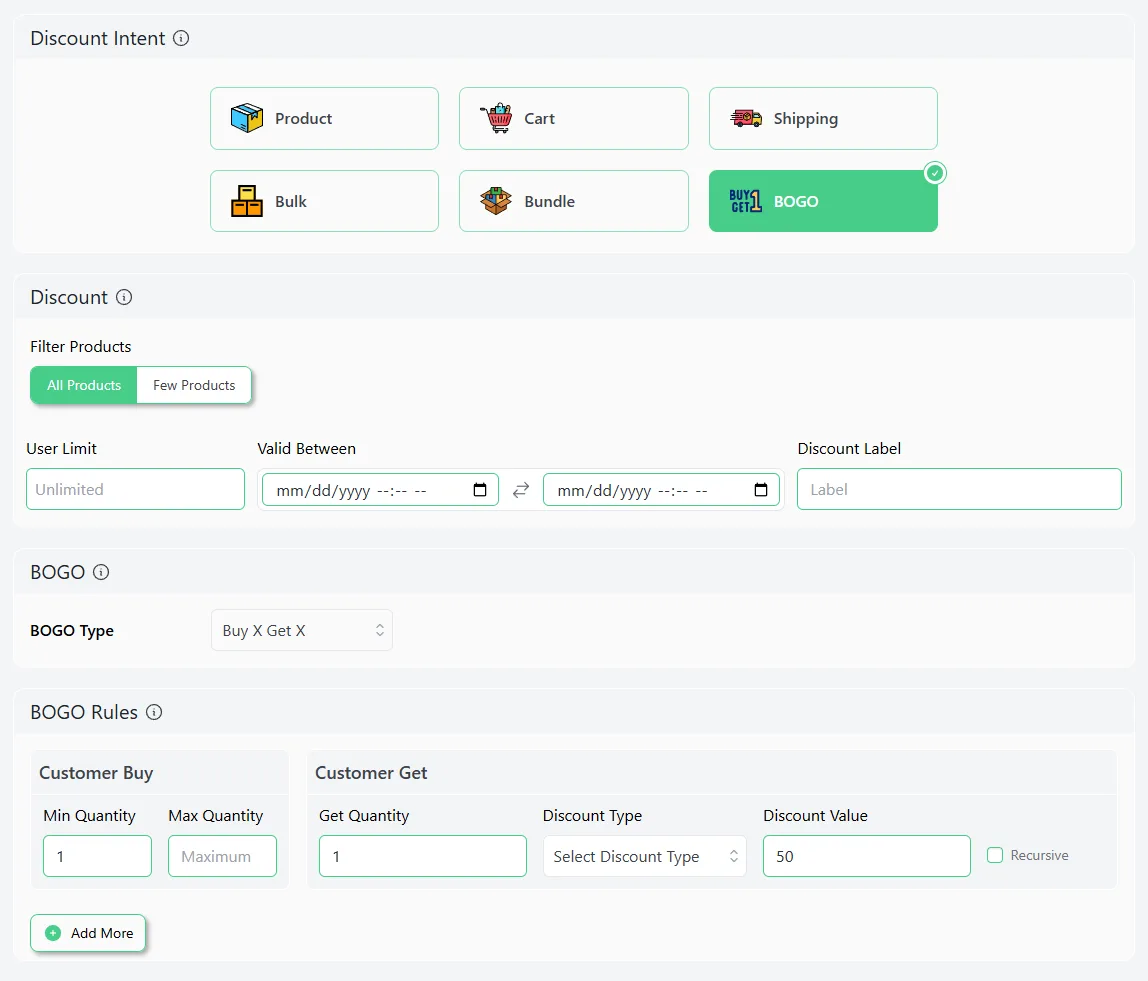
Task: Focus the Get Quantity input field
Action: (422, 856)
